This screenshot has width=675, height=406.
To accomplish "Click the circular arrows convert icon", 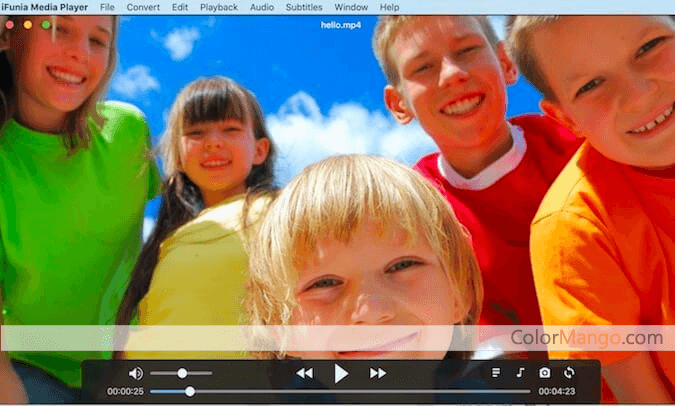I will click(x=569, y=372).
